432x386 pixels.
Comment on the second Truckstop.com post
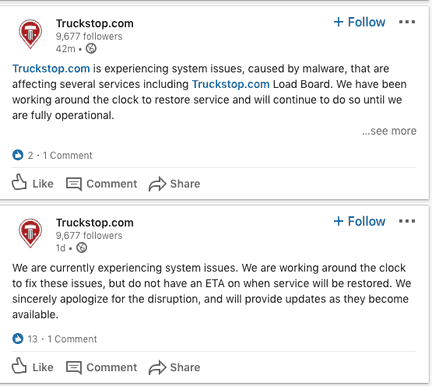click(x=102, y=367)
